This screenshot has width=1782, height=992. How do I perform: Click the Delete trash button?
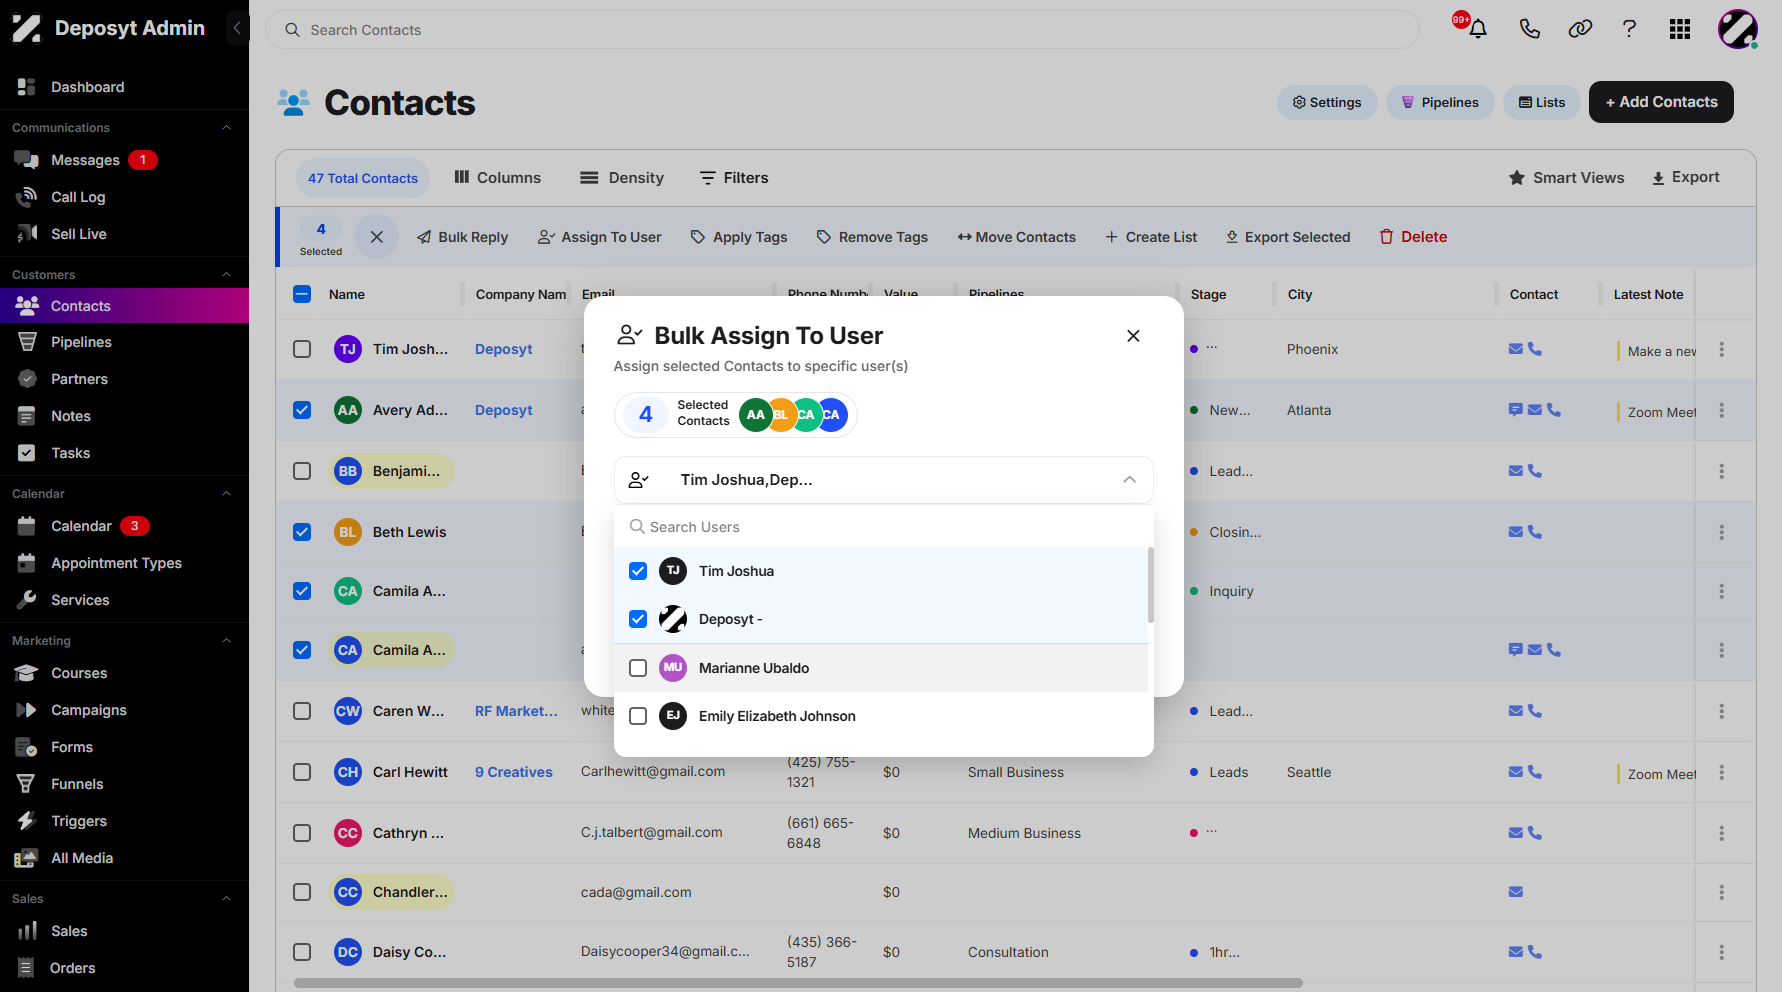1414,237
